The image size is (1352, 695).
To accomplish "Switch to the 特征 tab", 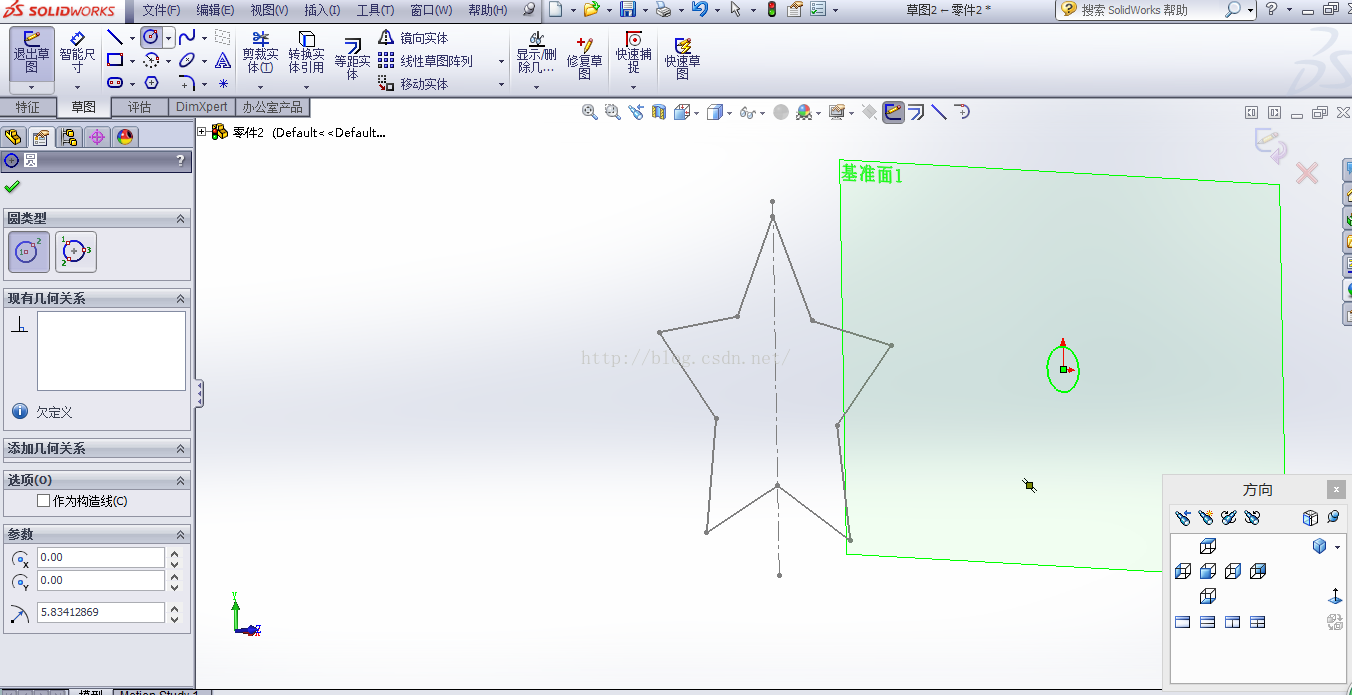I will point(28,107).
